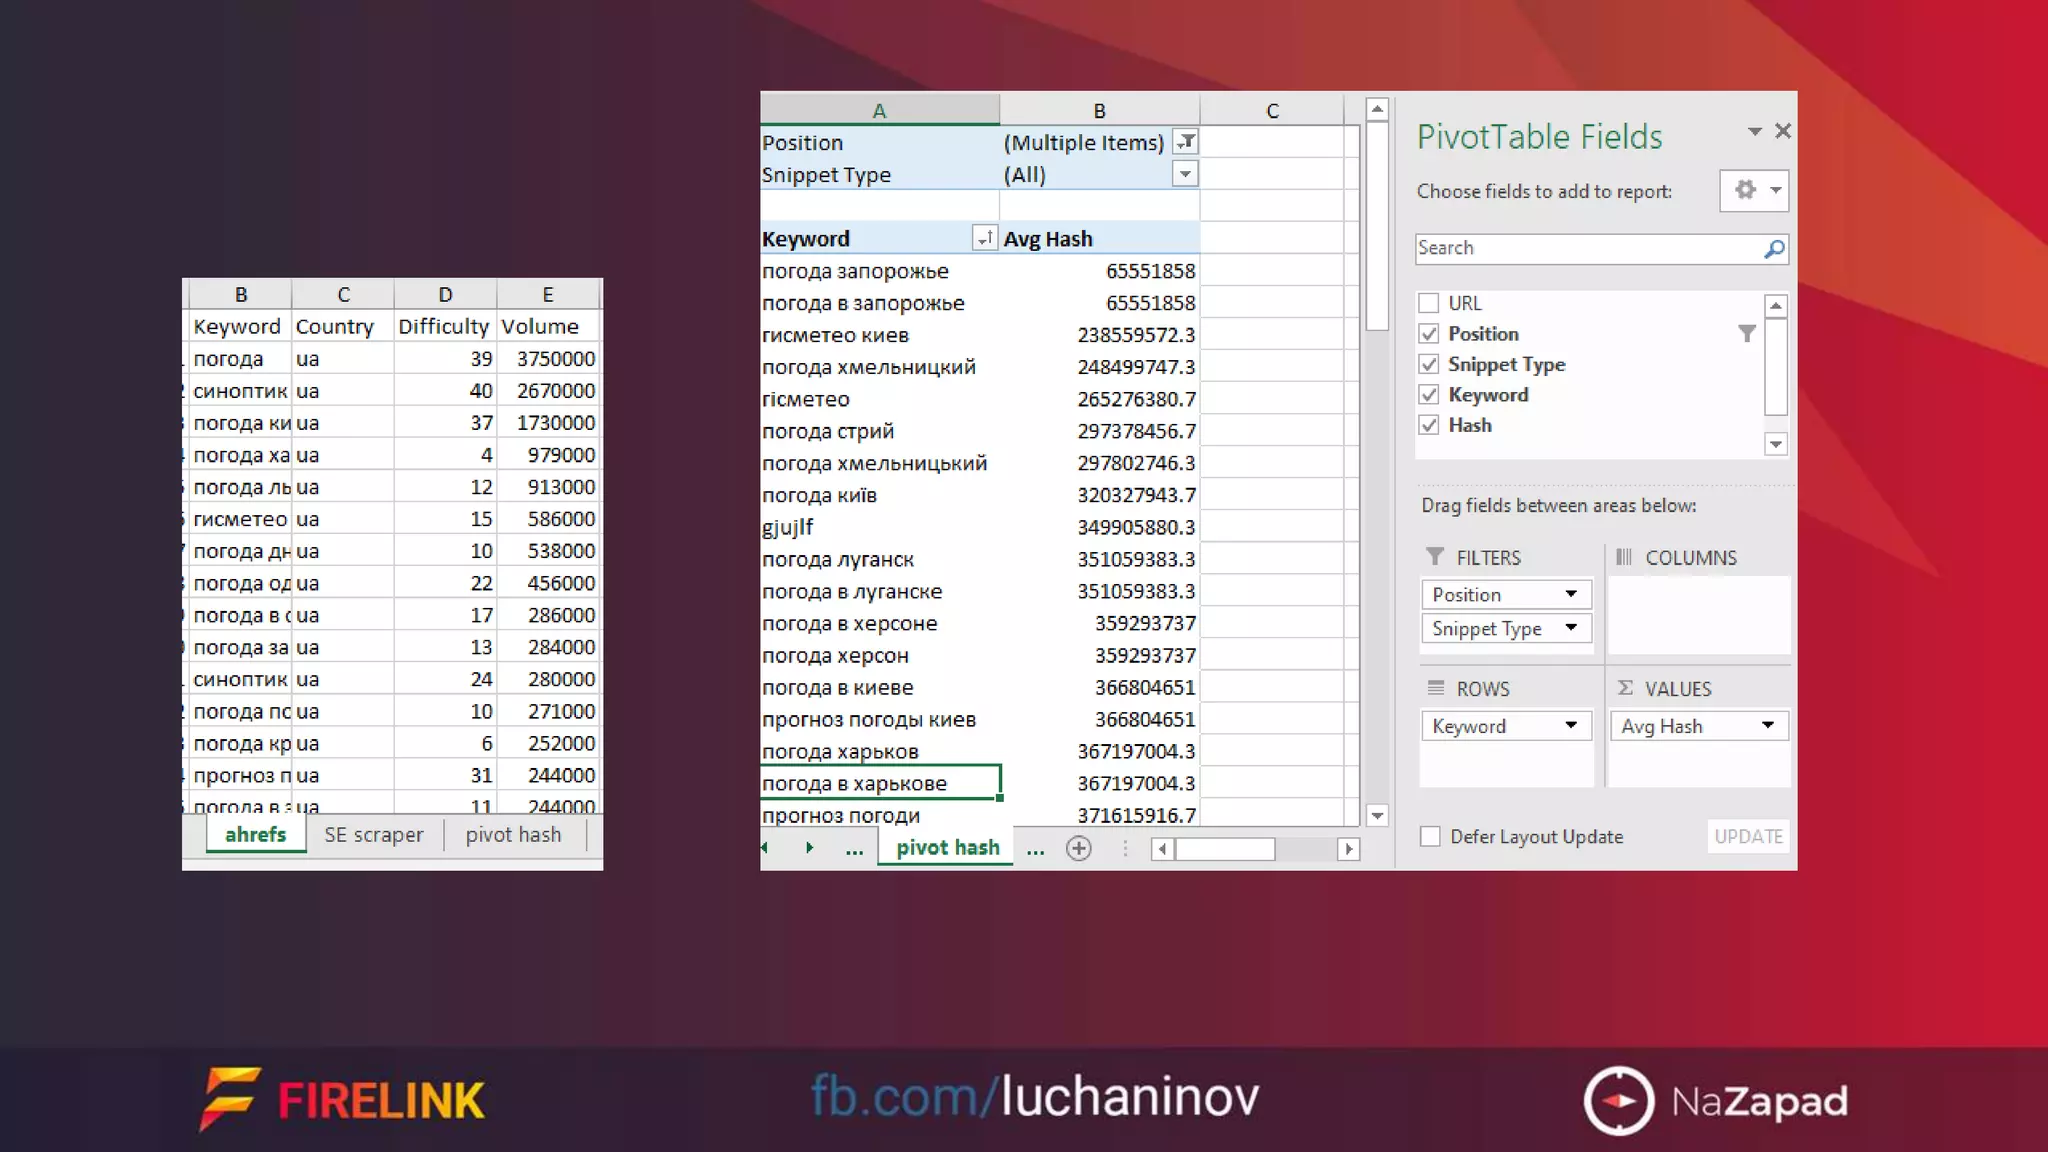Viewport: 2048px width, 1152px height.
Task: Click the search magnifier icon in fields pane
Action: click(1774, 249)
